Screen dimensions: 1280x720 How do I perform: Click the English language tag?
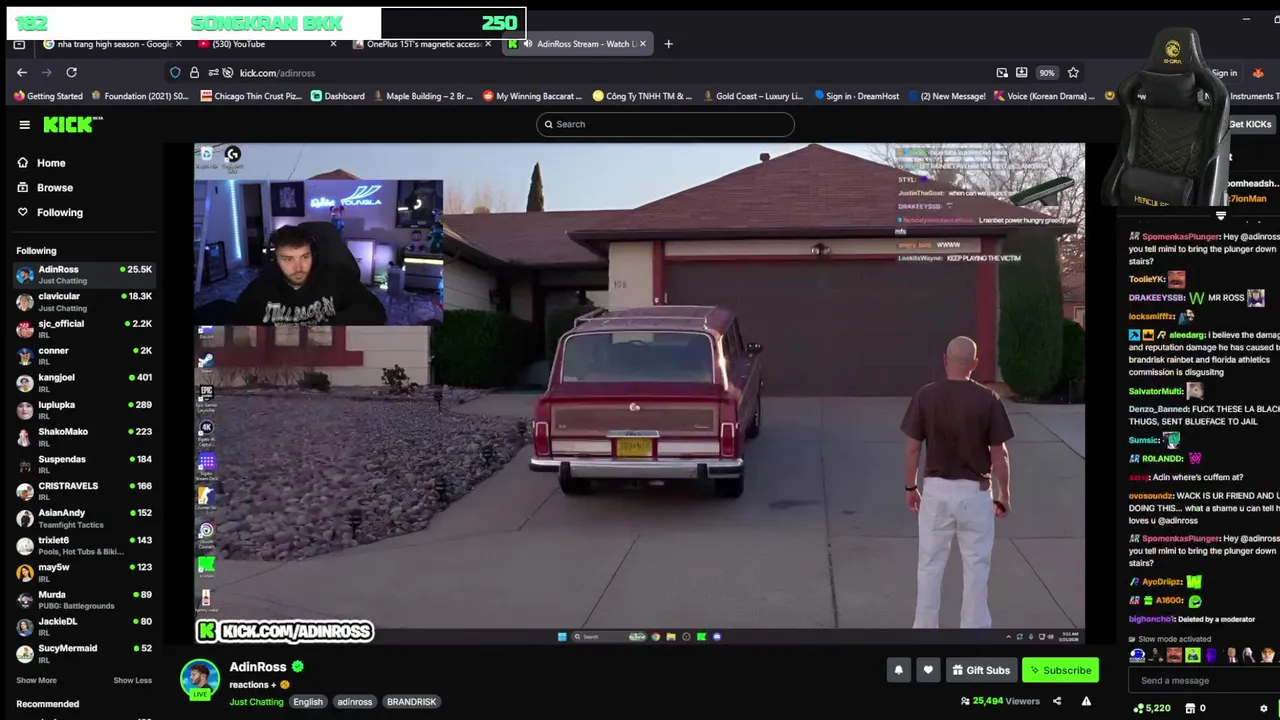pos(308,702)
